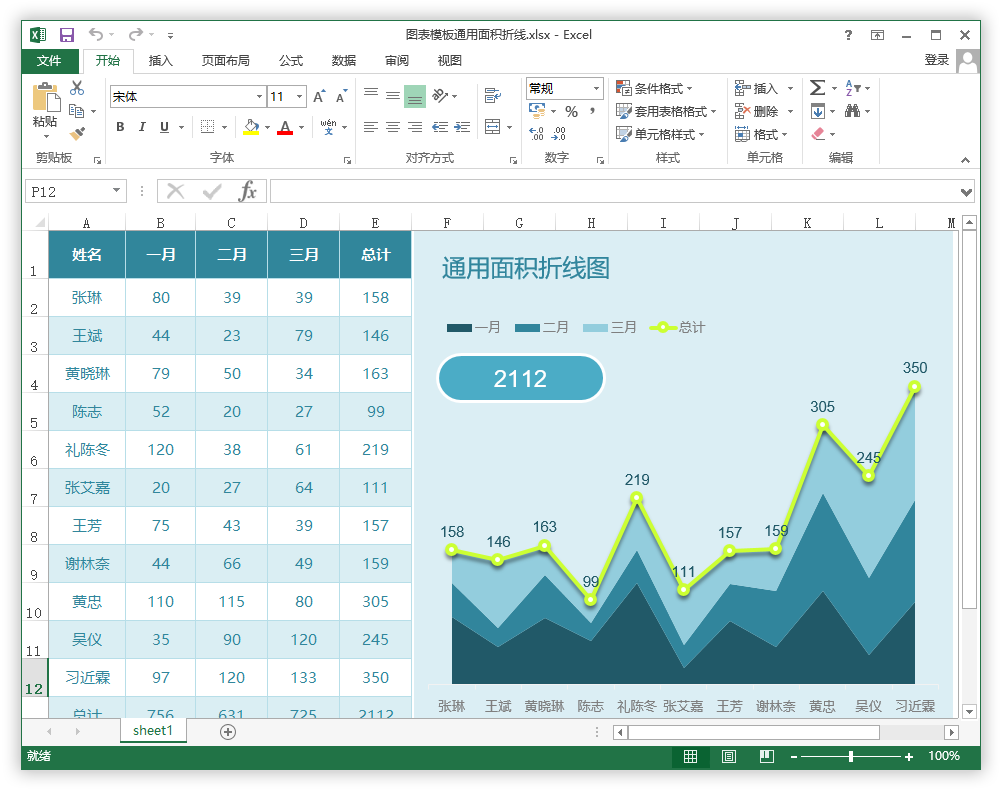Toggle Italic formatting
The height and width of the screenshot is (790, 1000).
click(x=142, y=127)
